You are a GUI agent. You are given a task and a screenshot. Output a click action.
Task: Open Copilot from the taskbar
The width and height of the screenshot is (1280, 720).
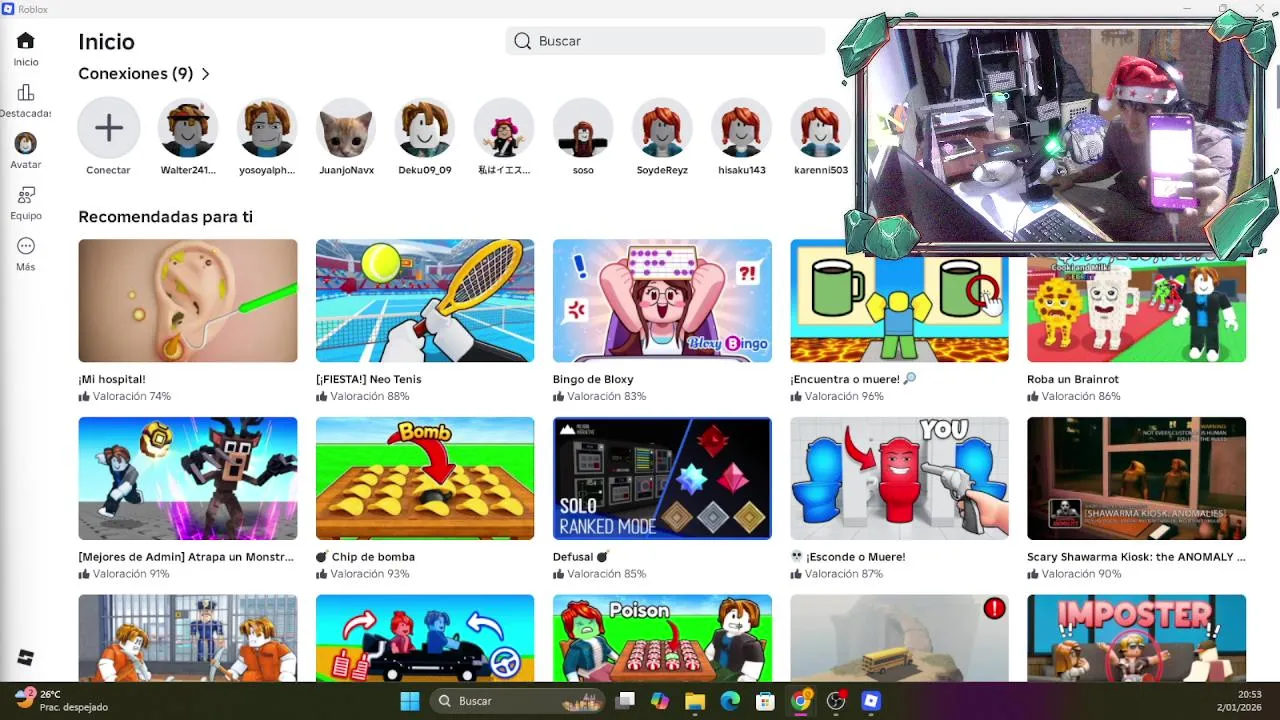[x=660, y=701]
